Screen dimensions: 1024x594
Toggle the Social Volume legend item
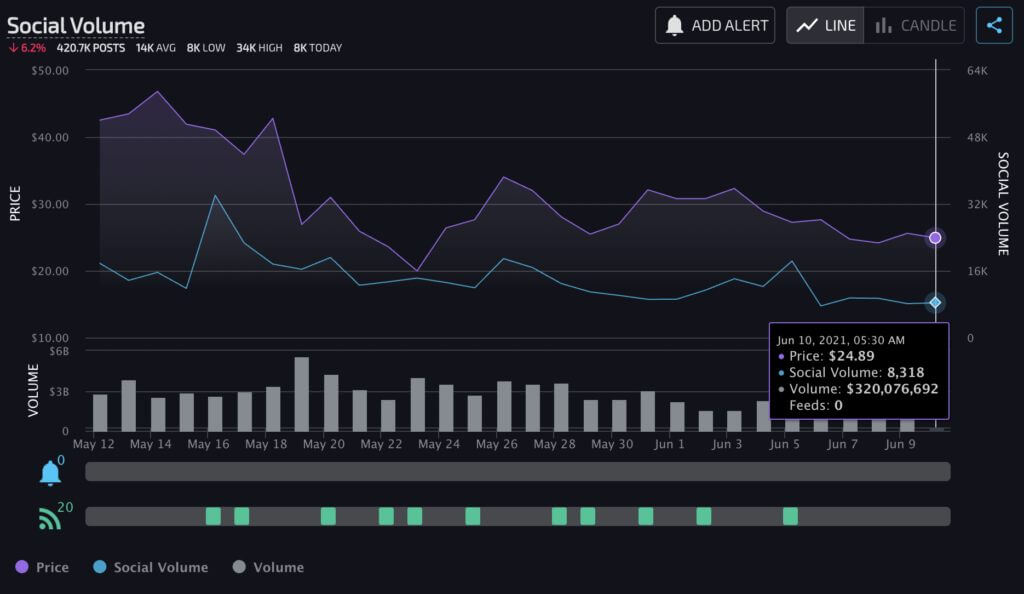click(x=151, y=567)
